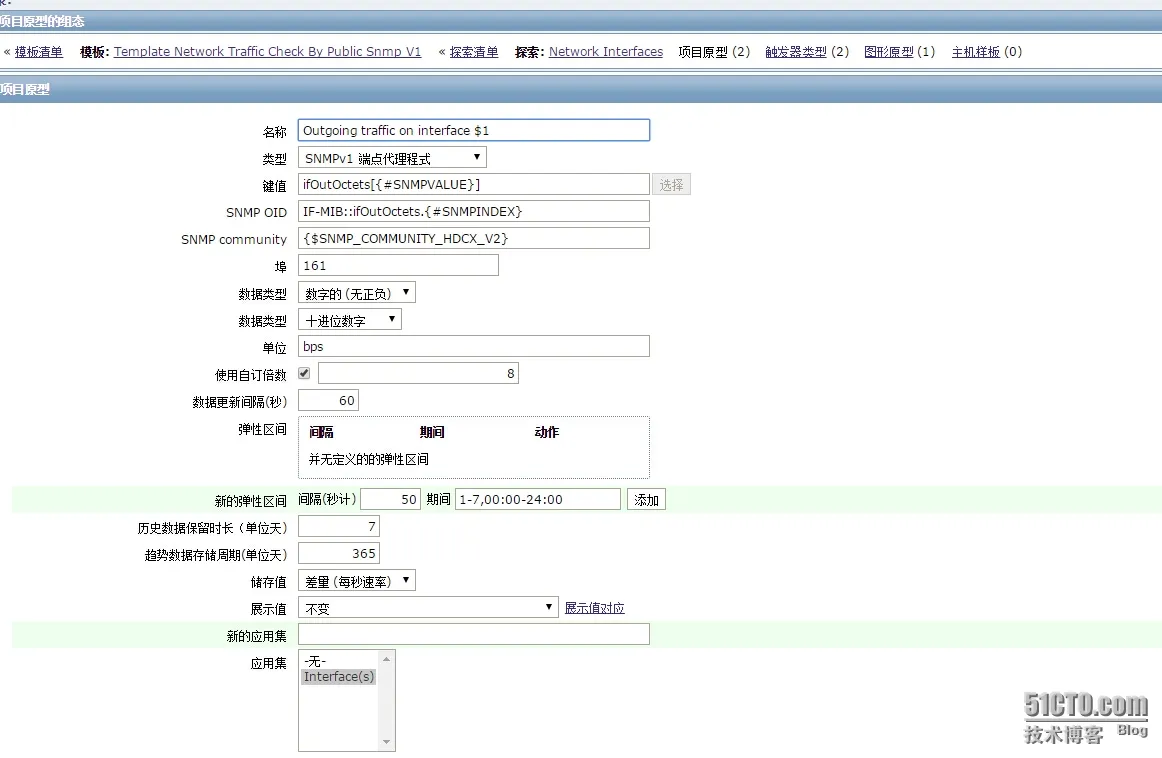Open the 类型 SNMPv1 dropdown
This screenshot has height=758, width=1162.
(x=392, y=158)
